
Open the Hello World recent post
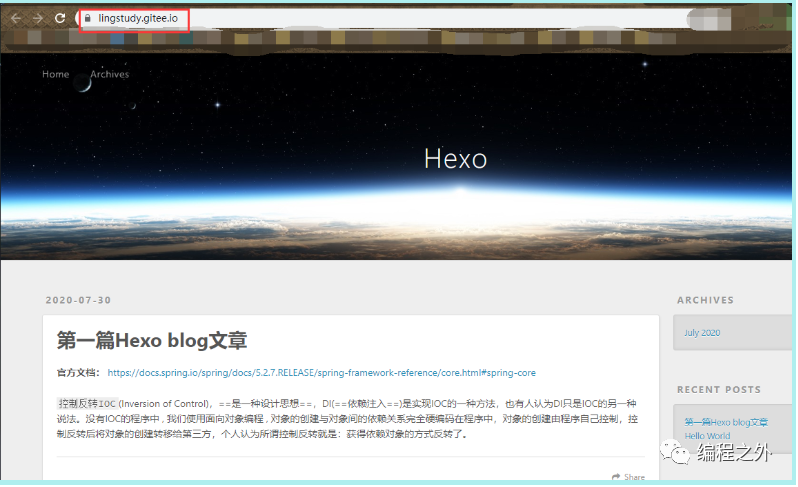click(x=707, y=436)
